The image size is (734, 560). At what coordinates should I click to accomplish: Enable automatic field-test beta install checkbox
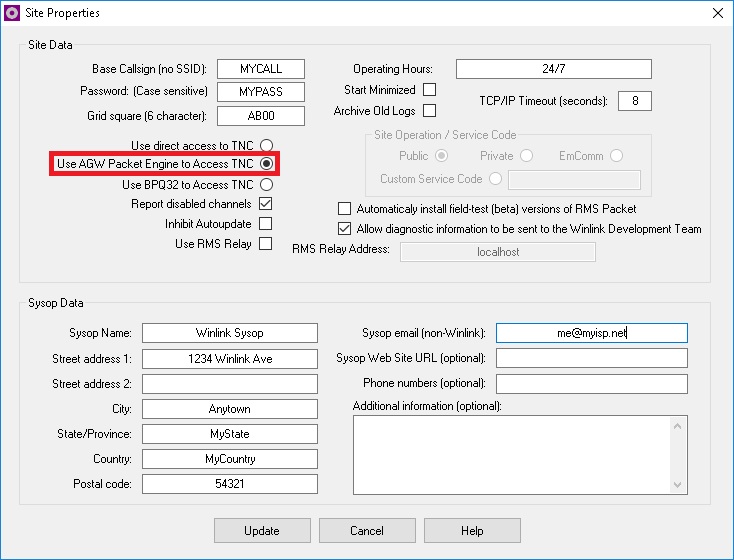click(x=345, y=209)
